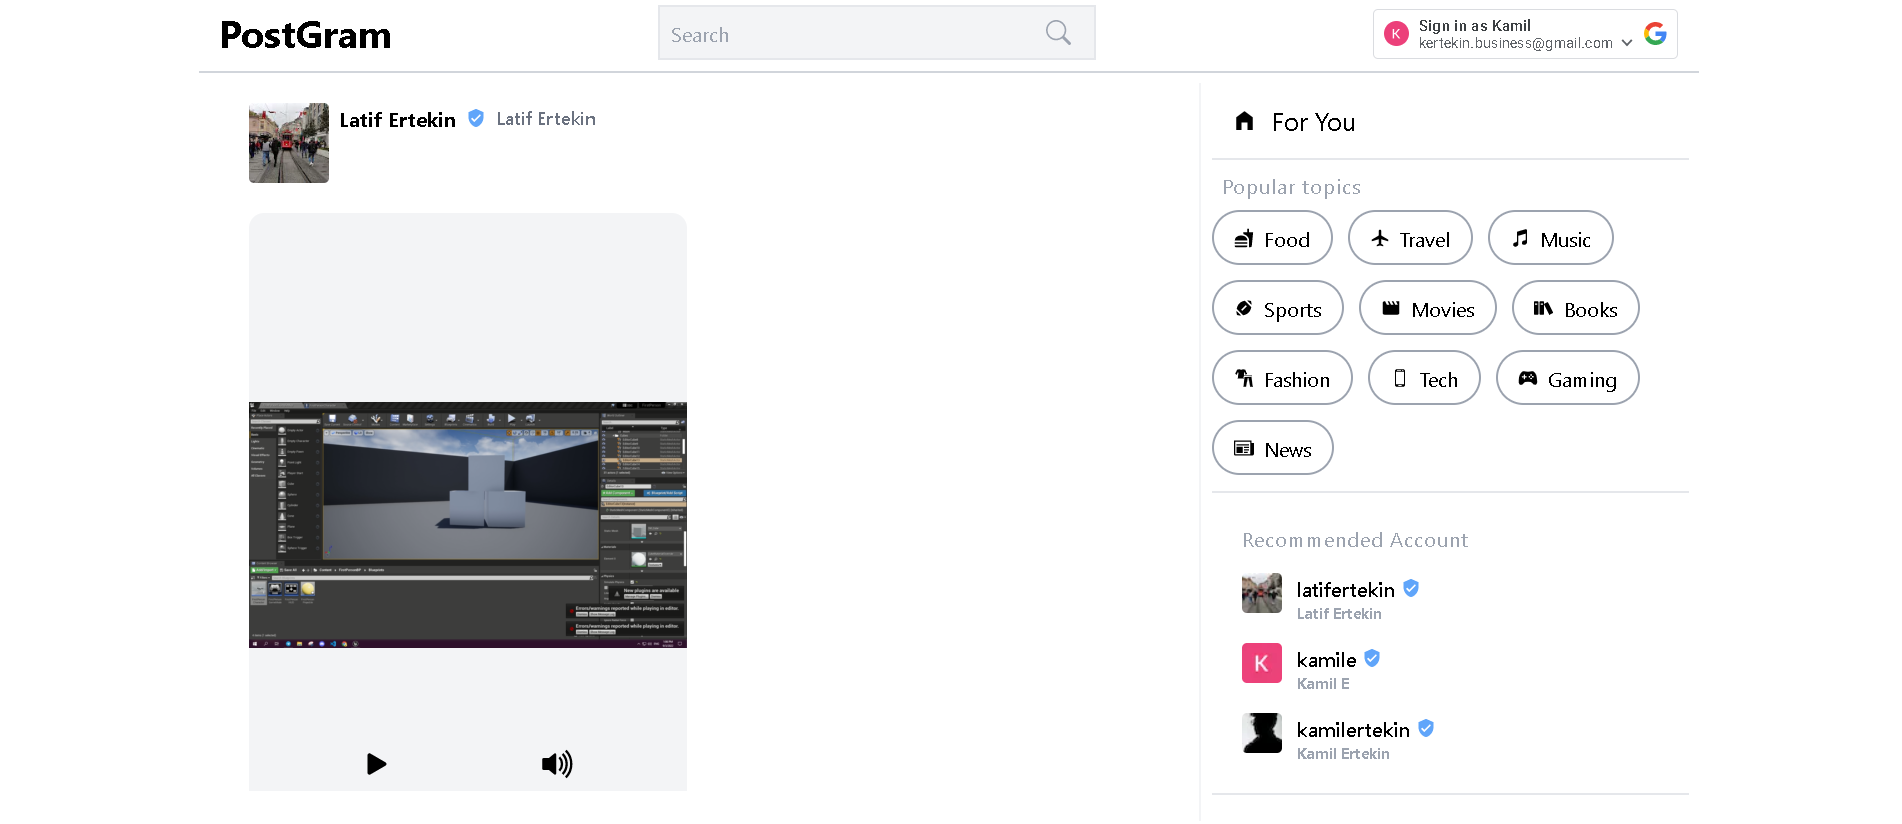Select the Music topic

point(1551,238)
